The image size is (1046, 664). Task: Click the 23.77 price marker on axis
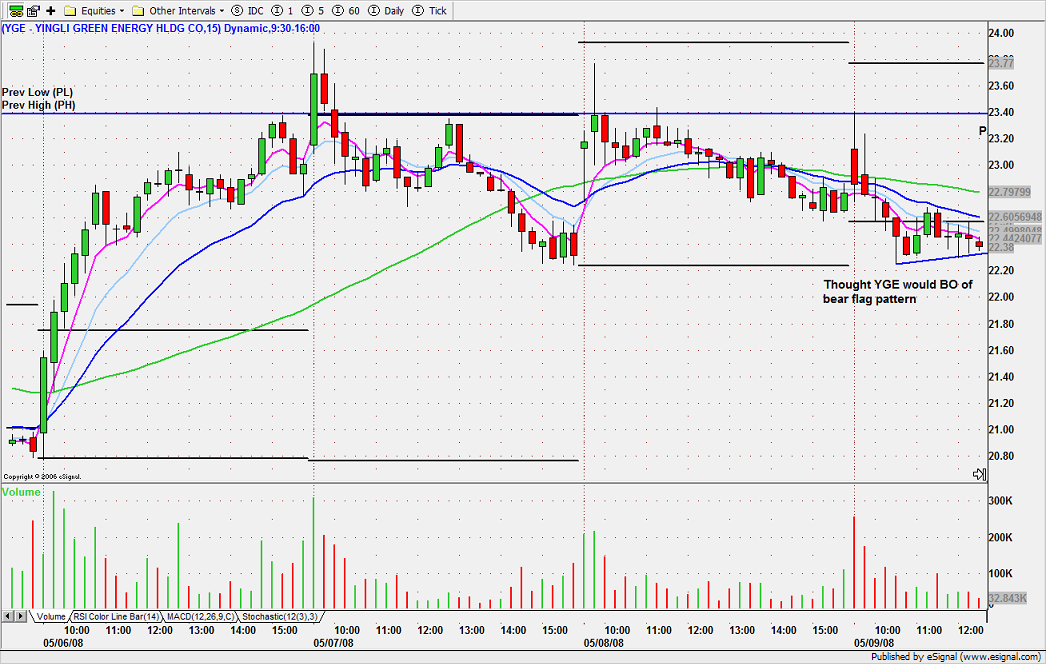tap(1001, 63)
